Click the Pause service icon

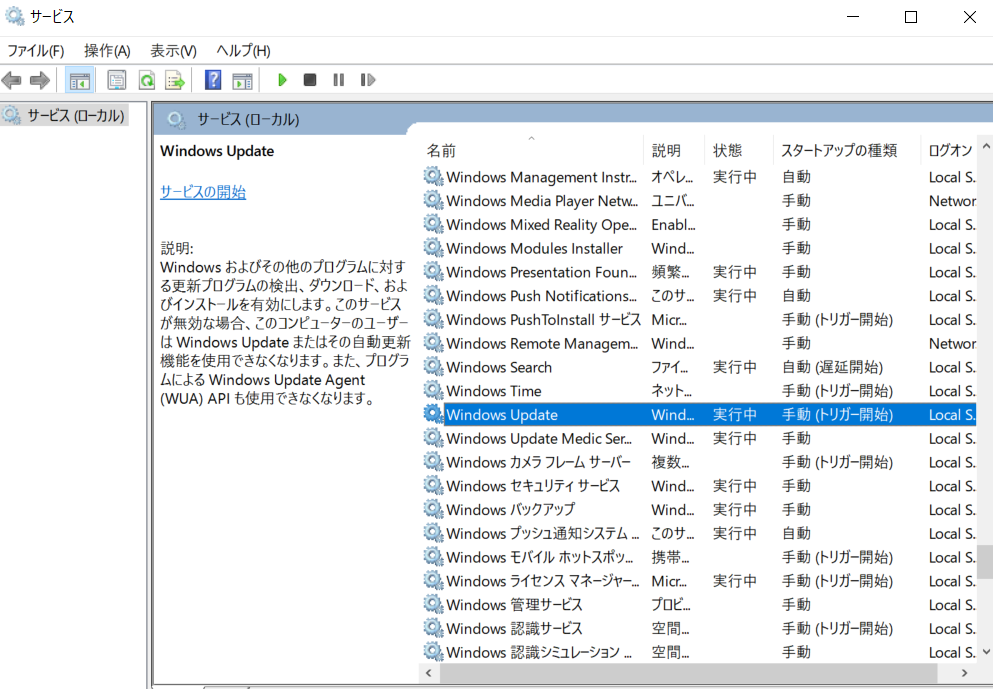339,80
